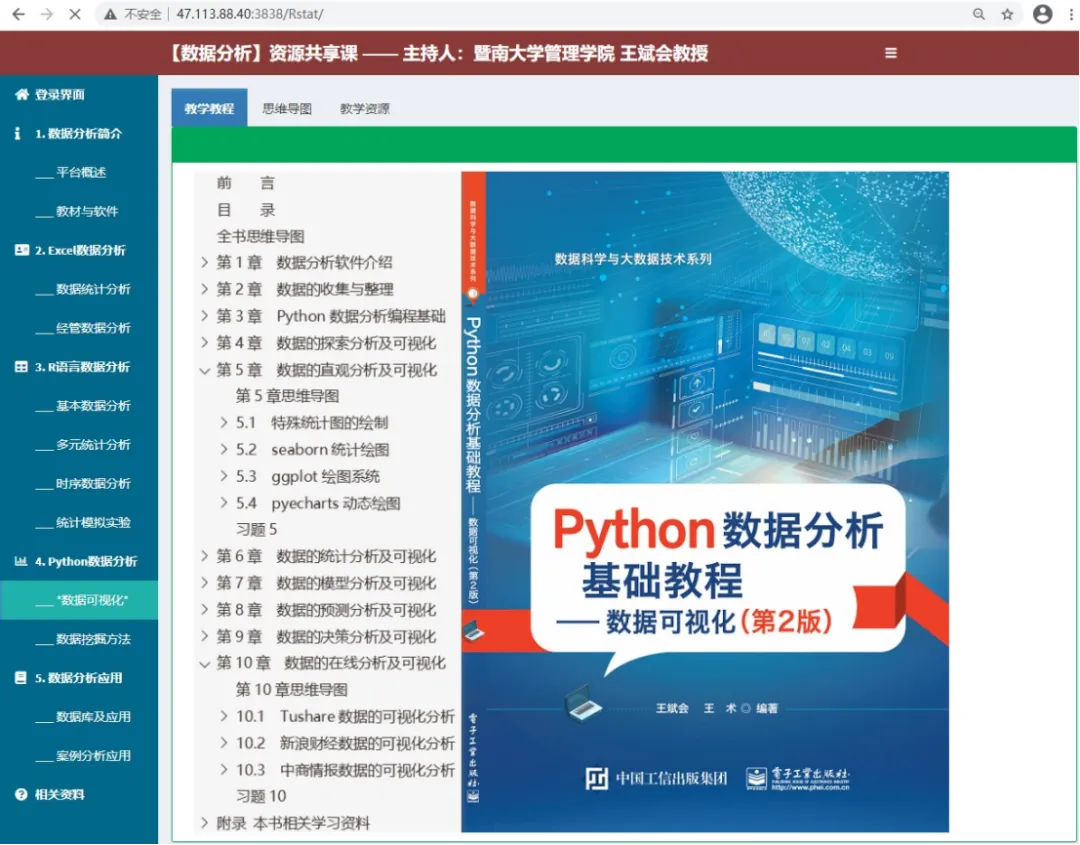Expand chapter 第8章 数据的预测分析及可视化
1080x845 pixels.
(205, 610)
